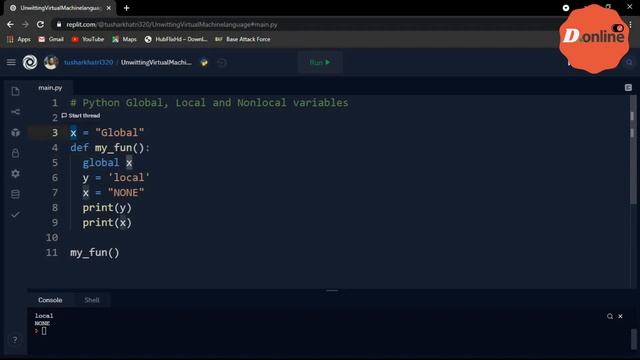
Task: Click the 'NONE' output in console
Action: click(42, 323)
